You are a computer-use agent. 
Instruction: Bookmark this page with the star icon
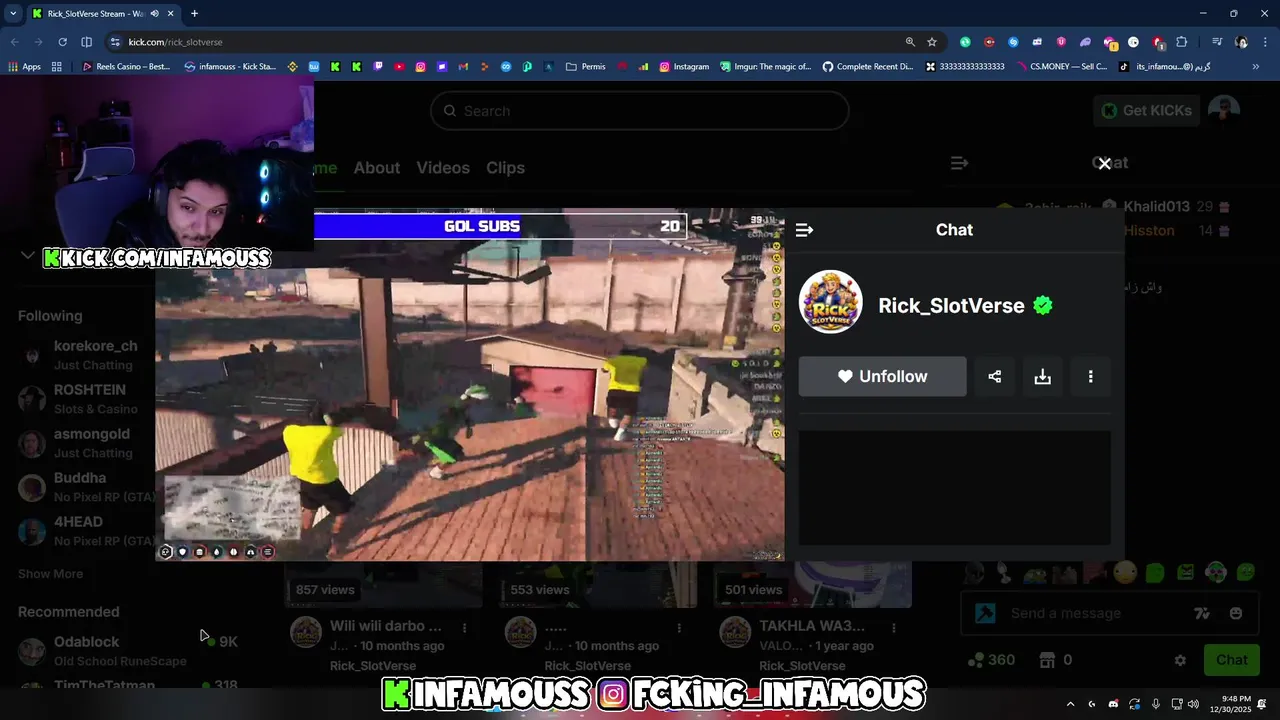click(932, 42)
